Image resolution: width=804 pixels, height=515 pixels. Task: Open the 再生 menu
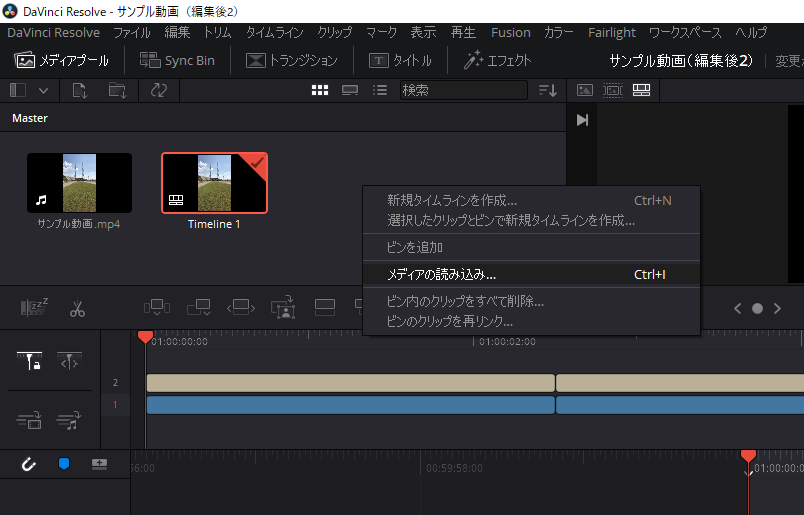click(464, 32)
